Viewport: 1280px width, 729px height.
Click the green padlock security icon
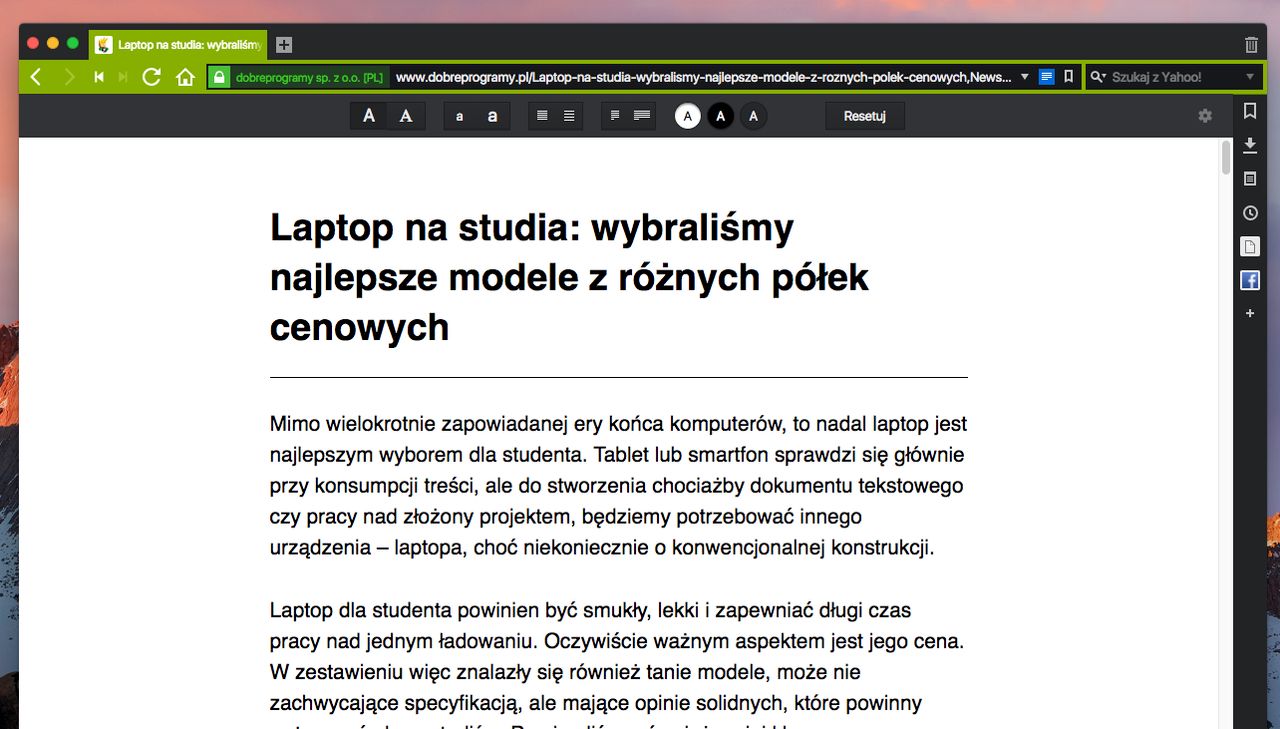[219, 77]
